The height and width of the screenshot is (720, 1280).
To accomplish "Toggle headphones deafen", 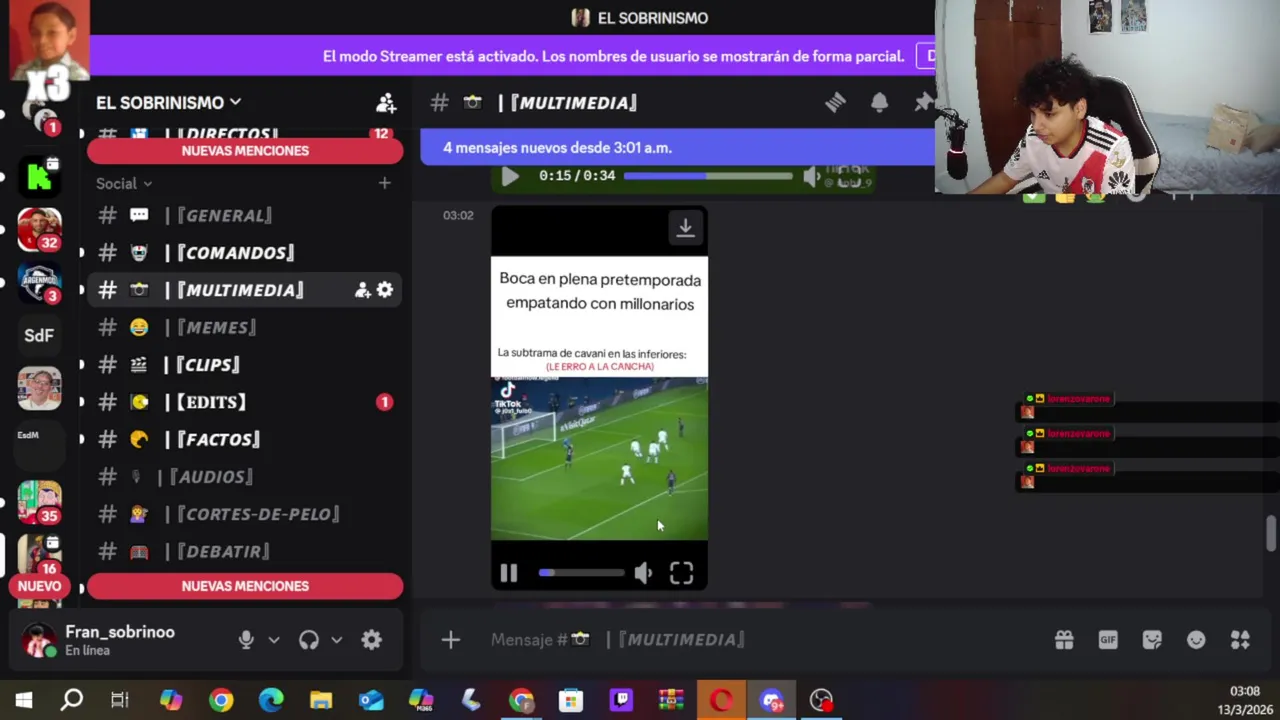I will pos(309,640).
